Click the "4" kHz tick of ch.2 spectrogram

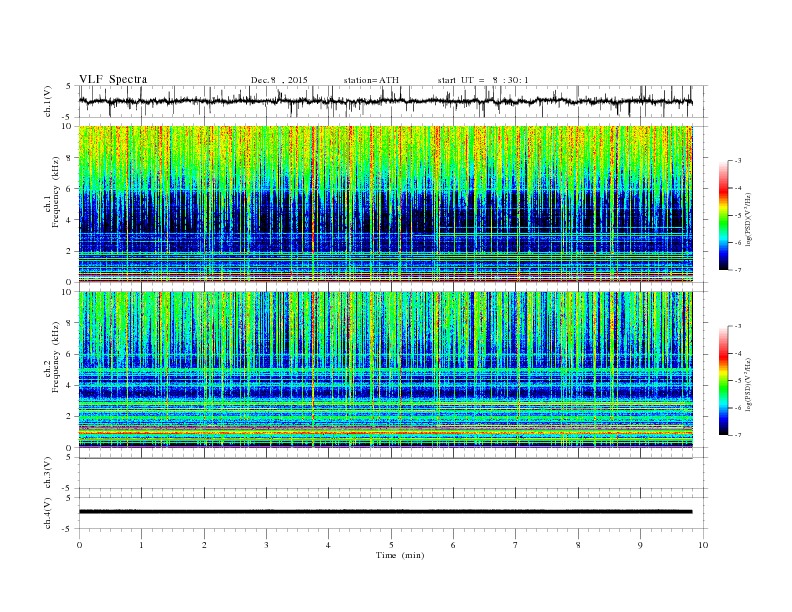(x=70, y=386)
